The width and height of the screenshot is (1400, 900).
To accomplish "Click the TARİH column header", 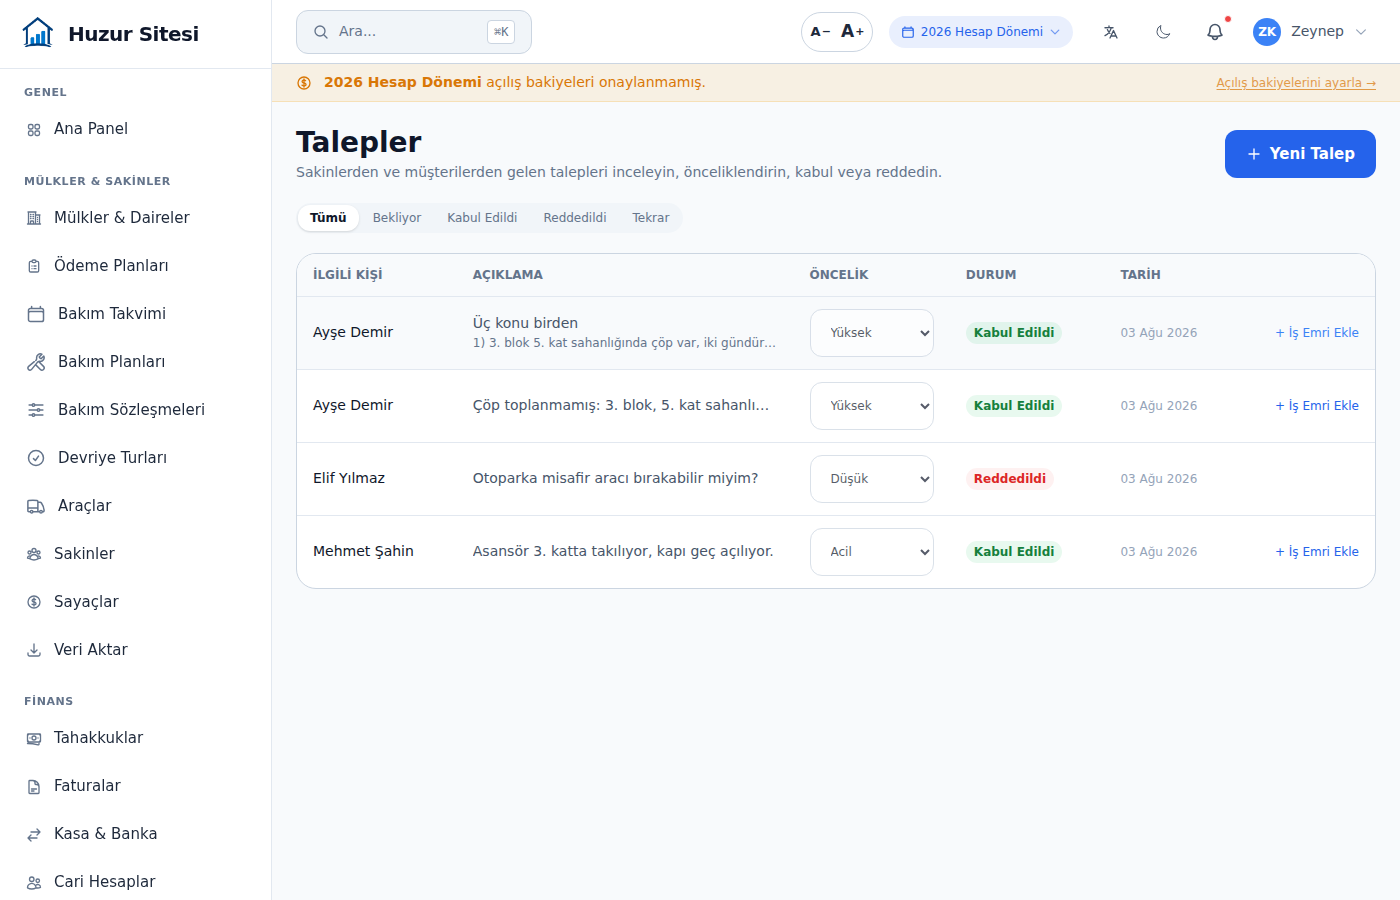I will pyautogui.click(x=1140, y=275).
